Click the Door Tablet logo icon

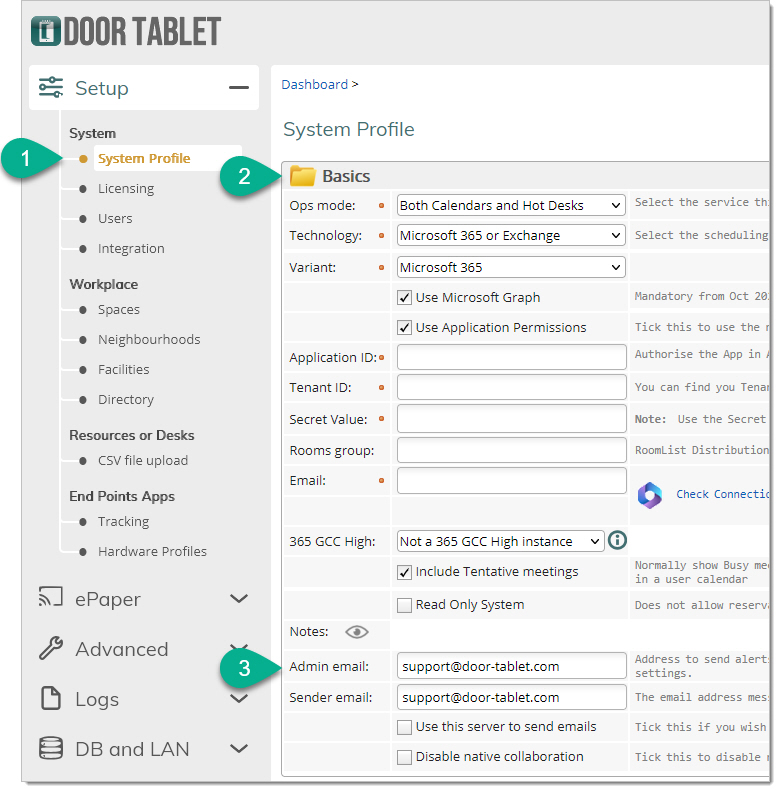[46, 31]
